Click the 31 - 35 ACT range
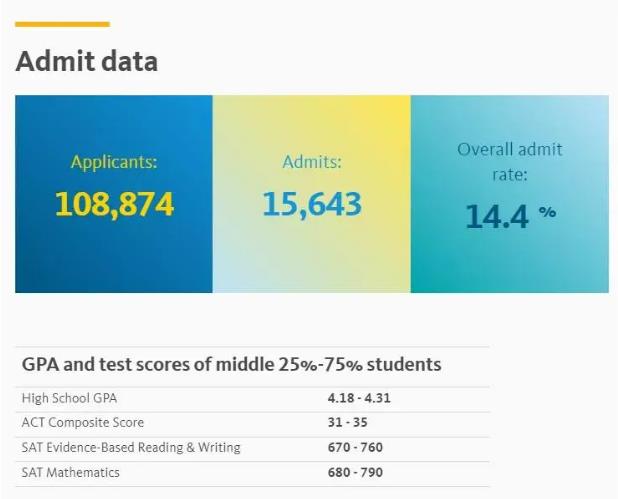This screenshot has width=618, height=499. tap(348, 423)
